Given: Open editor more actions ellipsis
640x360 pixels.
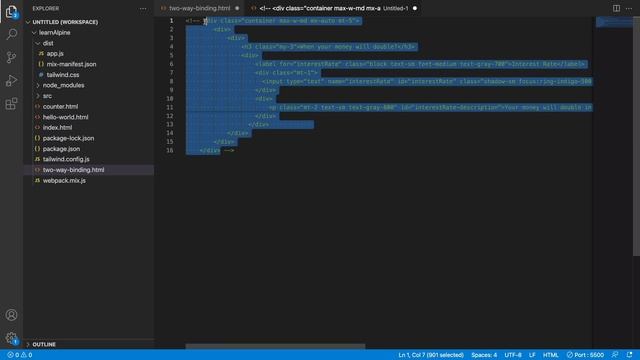Looking at the screenshot, I should pos(629,8).
